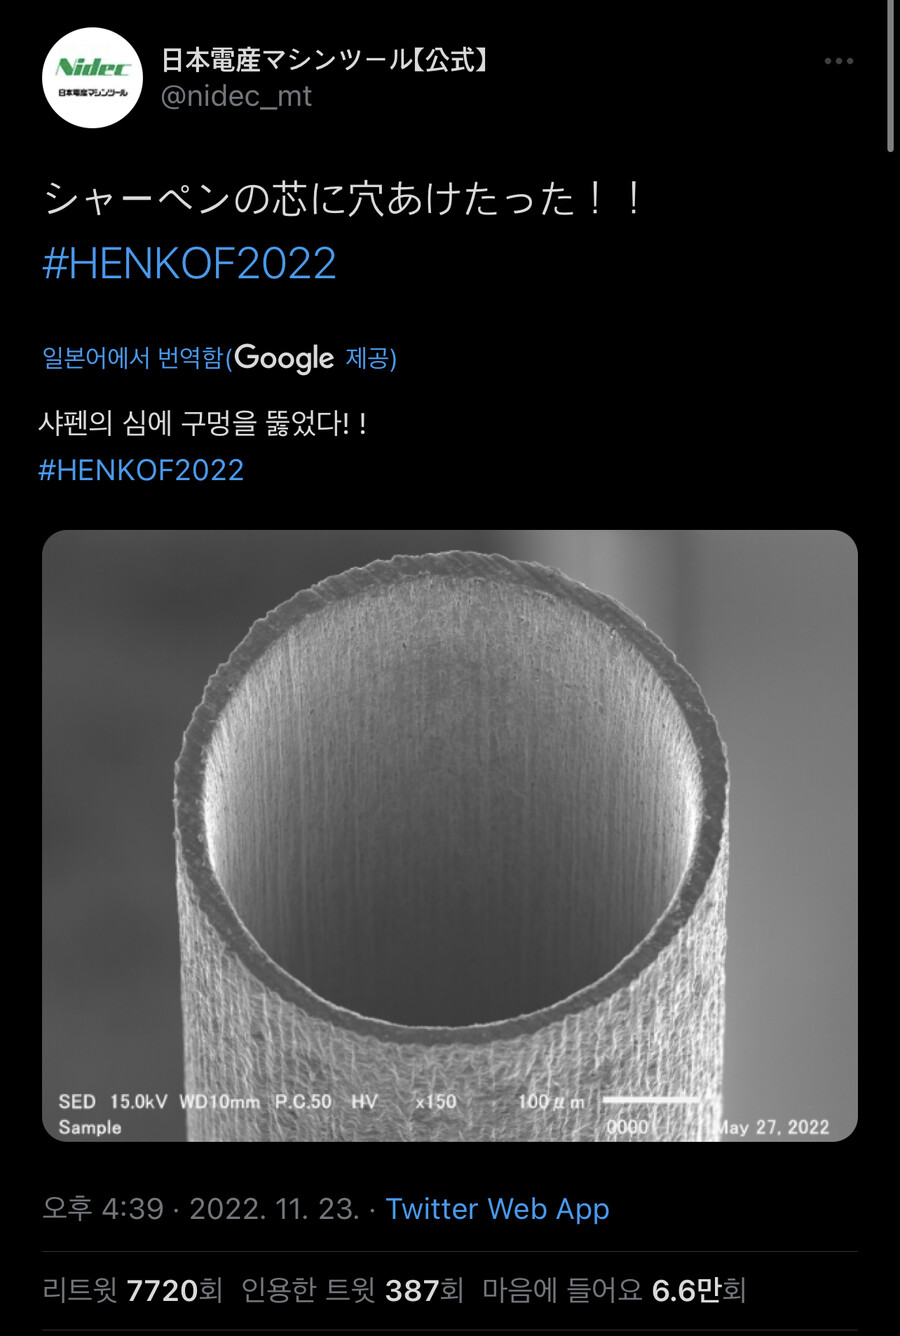Screen dimensions: 900x1336
Task: Open the pencil lead microscope image
Action: 450,835
